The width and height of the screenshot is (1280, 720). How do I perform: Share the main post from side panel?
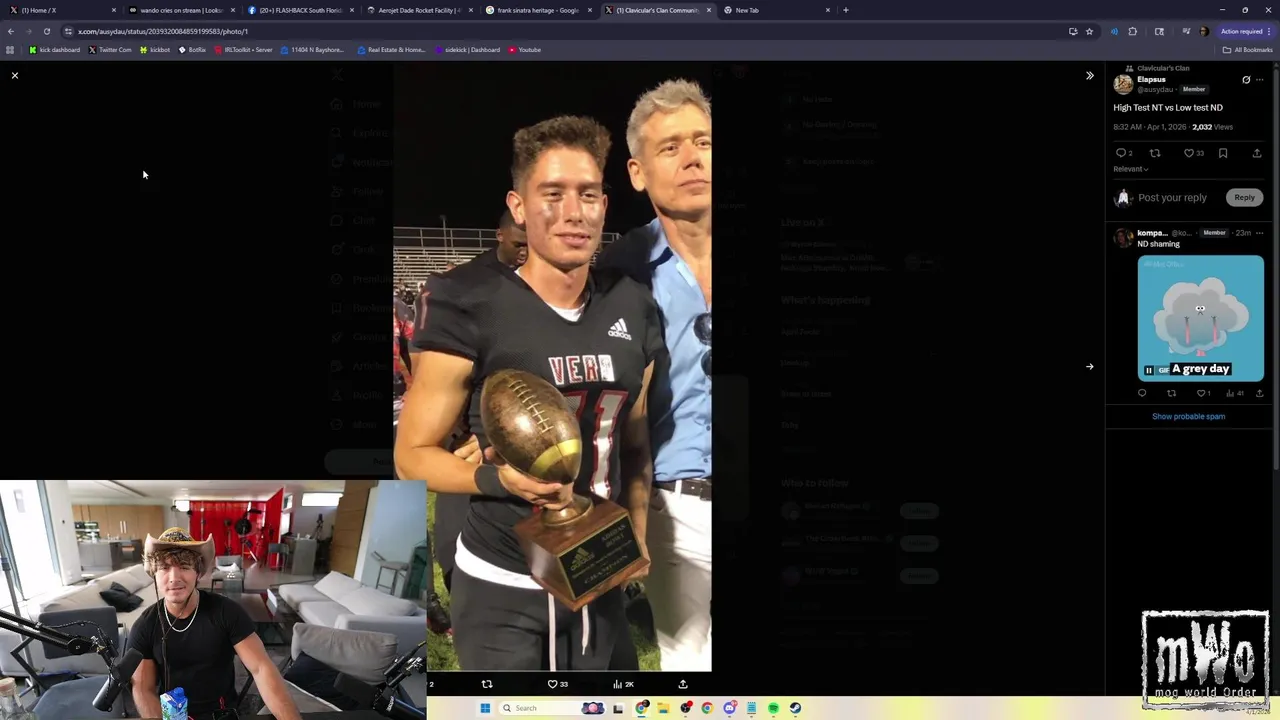(x=1257, y=153)
